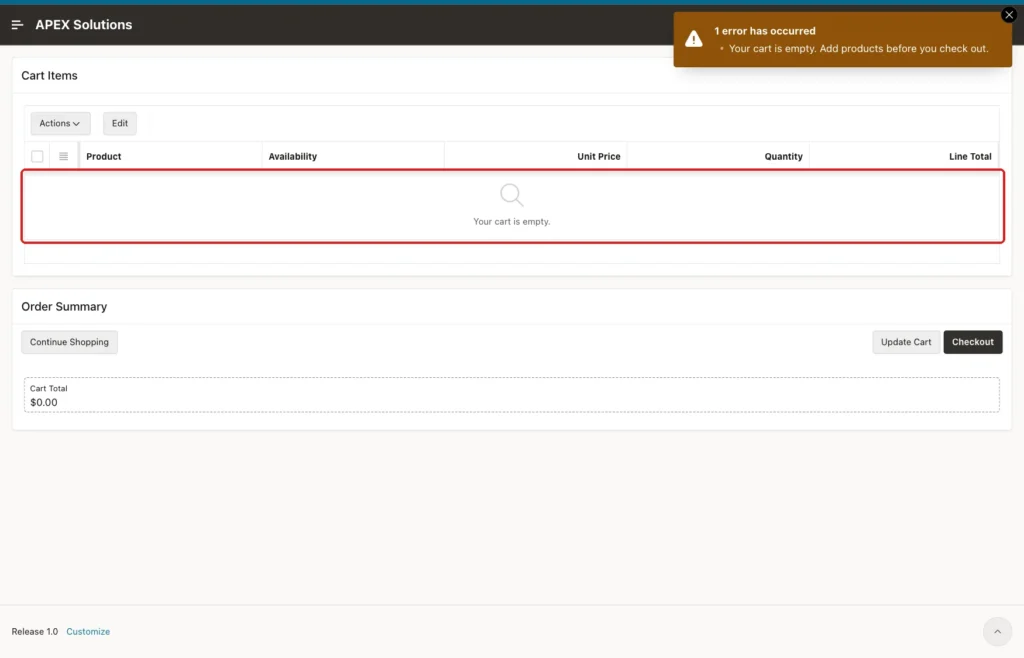Open the row actions menu icon in the header

(63, 157)
